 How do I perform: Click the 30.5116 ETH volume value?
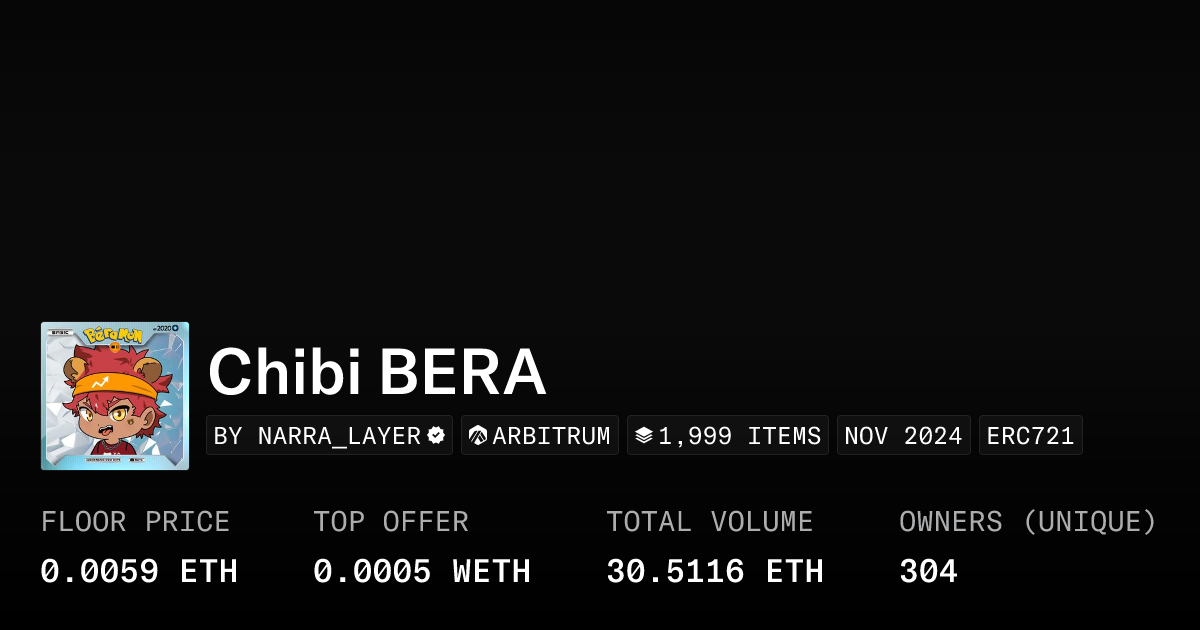[x=715, y=571]
